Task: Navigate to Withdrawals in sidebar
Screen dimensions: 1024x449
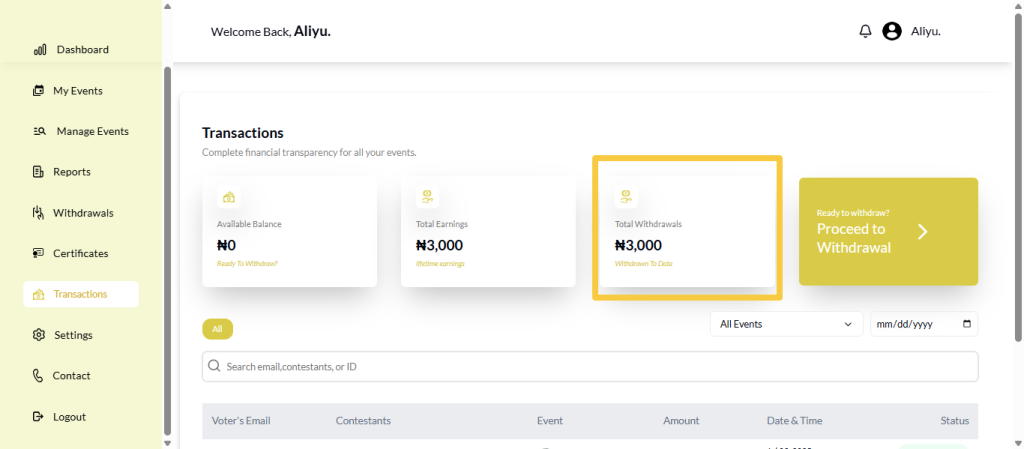Action: click(x=82, y=213)
